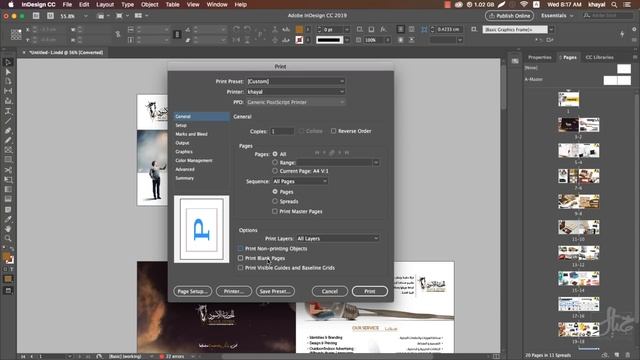Viewport: 640px width, 360px height.
Task: Select the Eyedropper tool
Action: (x=8, y=220)
